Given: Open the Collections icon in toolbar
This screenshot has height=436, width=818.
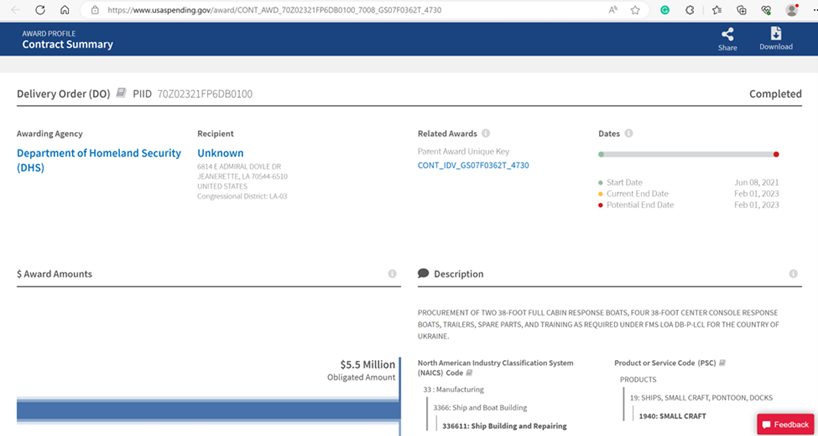Looking at the screenshot, I should pyautogui.click(x=741, y=10).
